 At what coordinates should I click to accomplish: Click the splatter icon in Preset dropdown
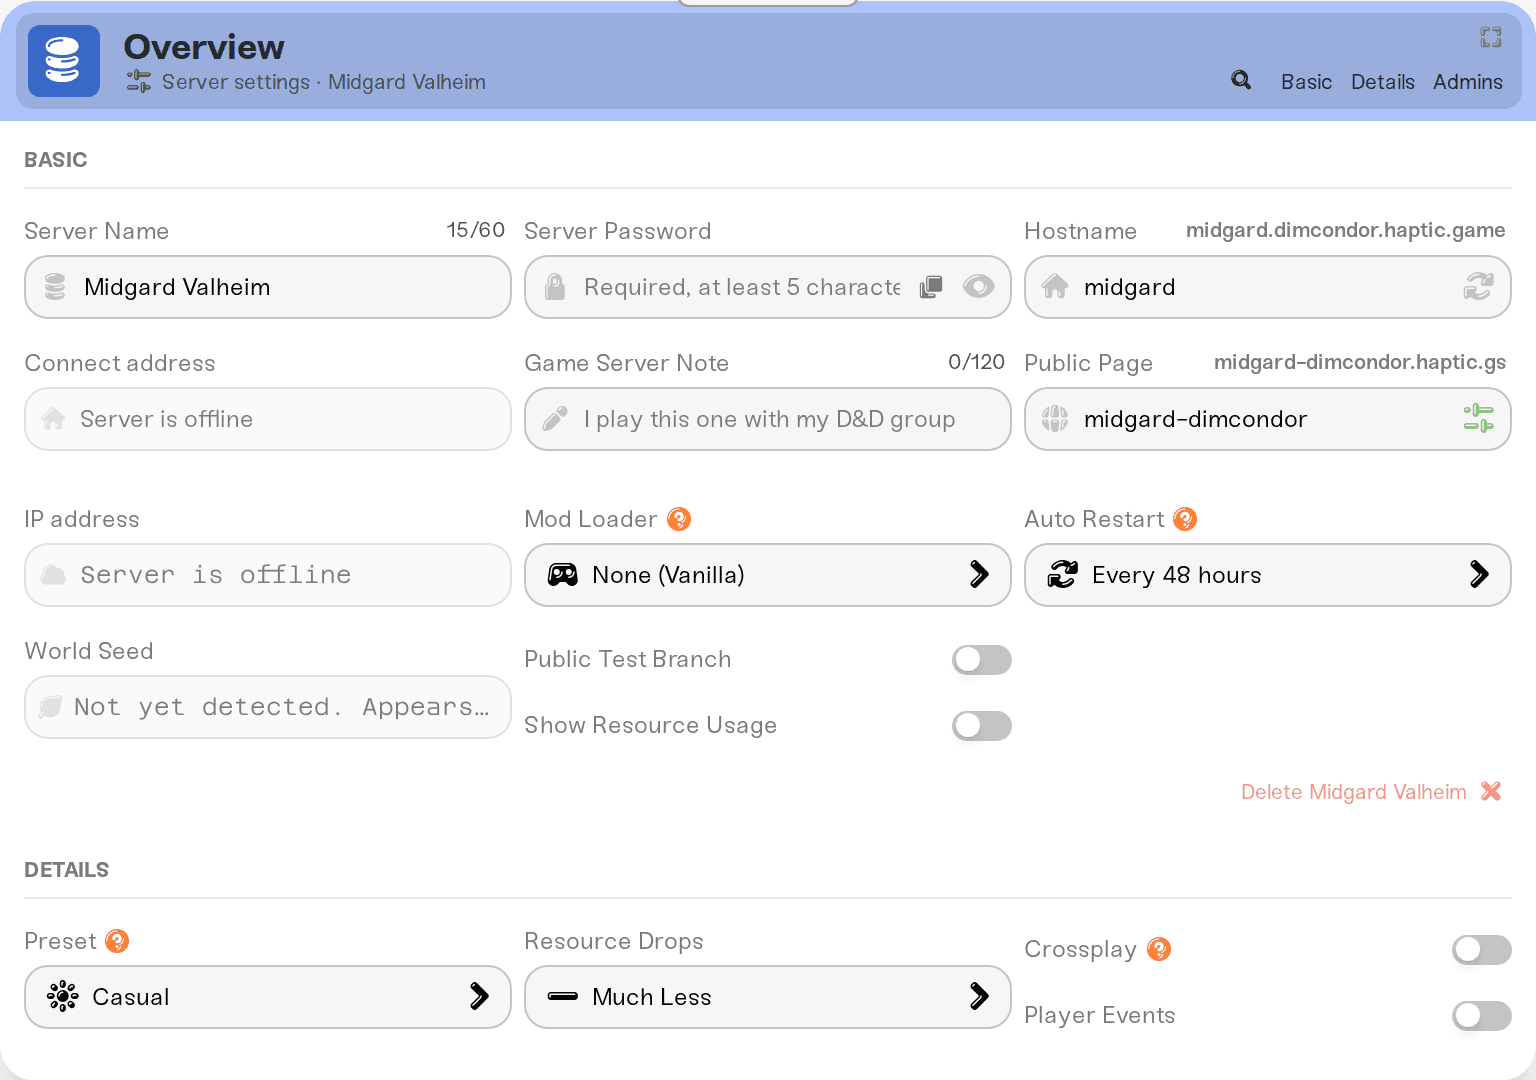(x=62, y=996)
